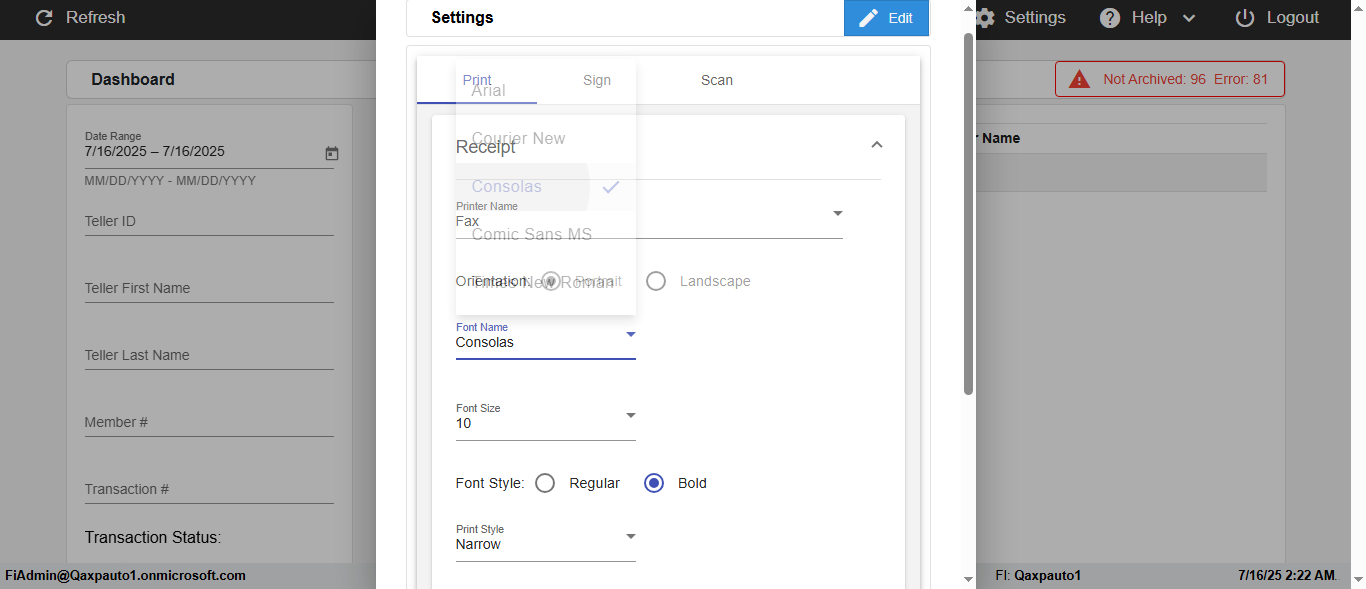Click the pencil Edit icon

tap(868, 18)
